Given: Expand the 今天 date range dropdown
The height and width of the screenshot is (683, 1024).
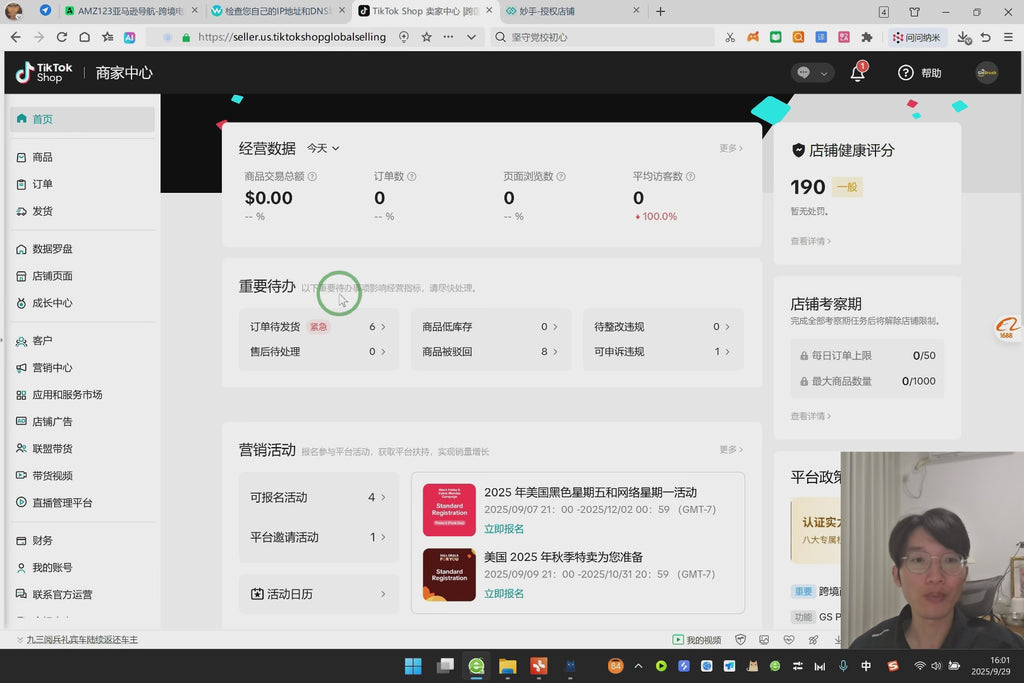Looking at the screenshot, I should click(x=323, y=148).
